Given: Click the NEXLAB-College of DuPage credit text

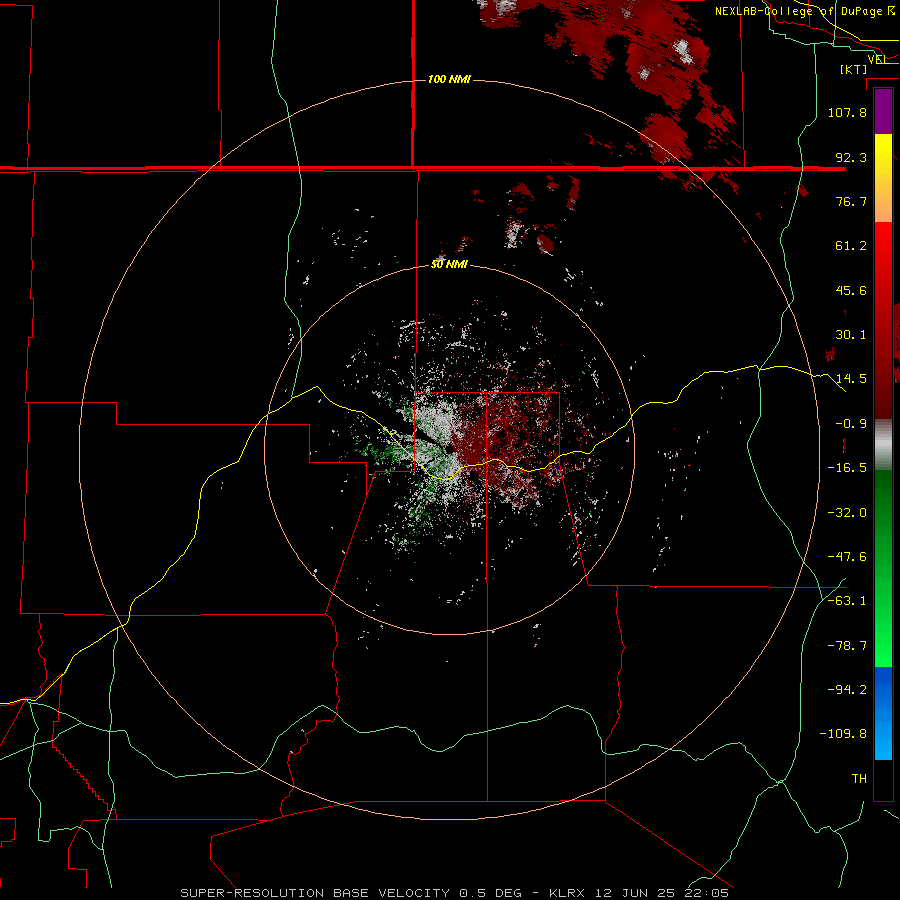Looking at the screenshot, I should (805, 11).
